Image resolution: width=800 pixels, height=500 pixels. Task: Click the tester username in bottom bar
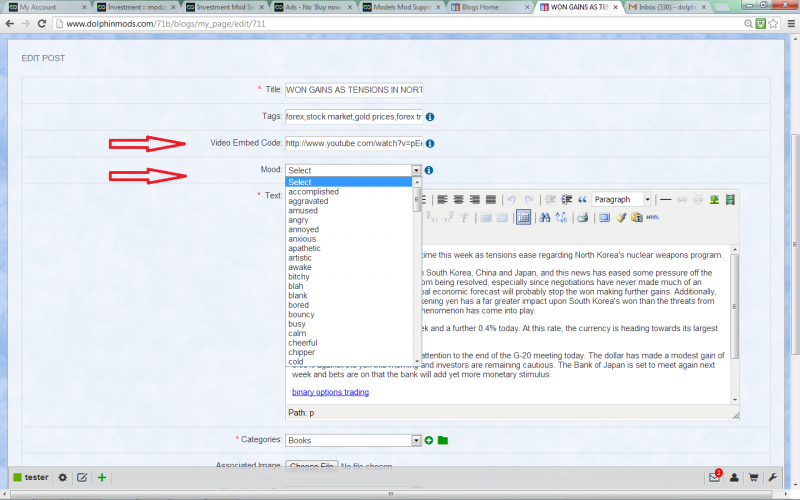36,478
